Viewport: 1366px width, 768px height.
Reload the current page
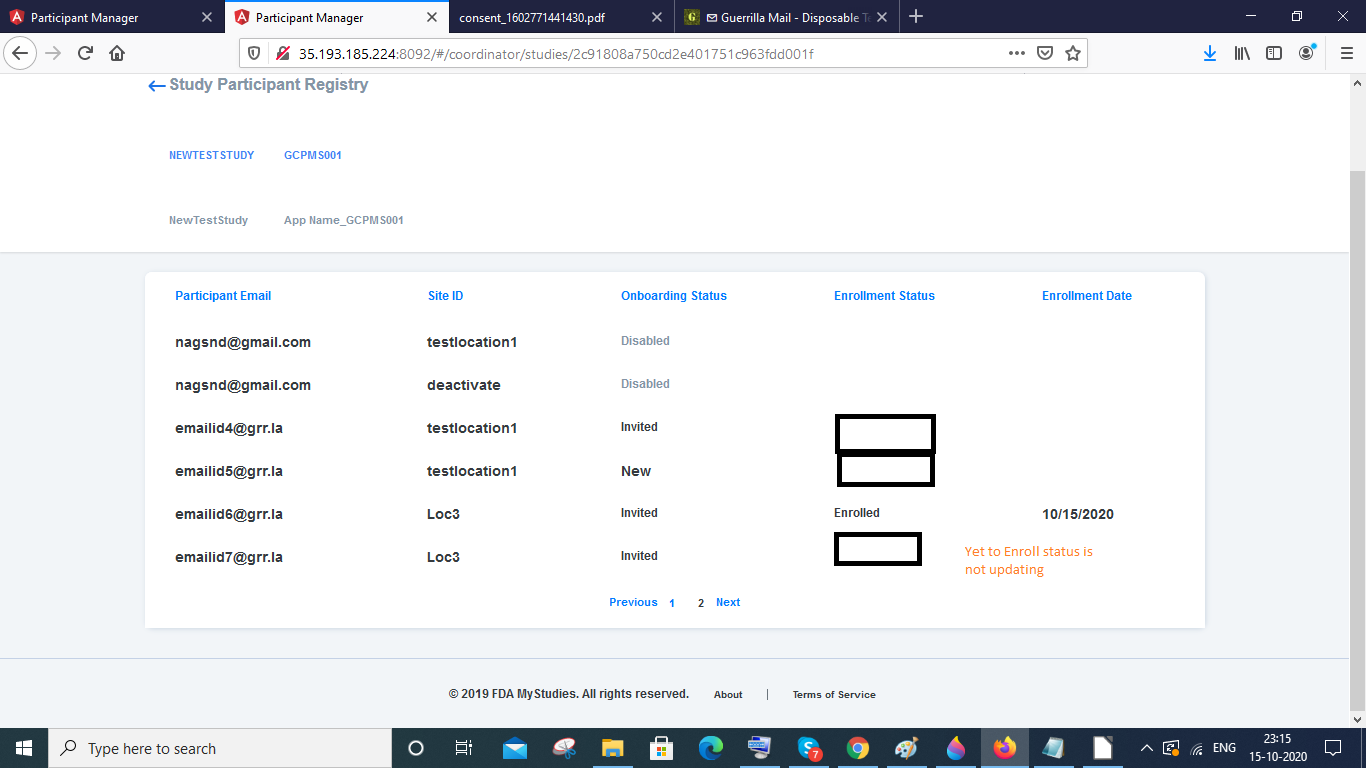(84, 53)
